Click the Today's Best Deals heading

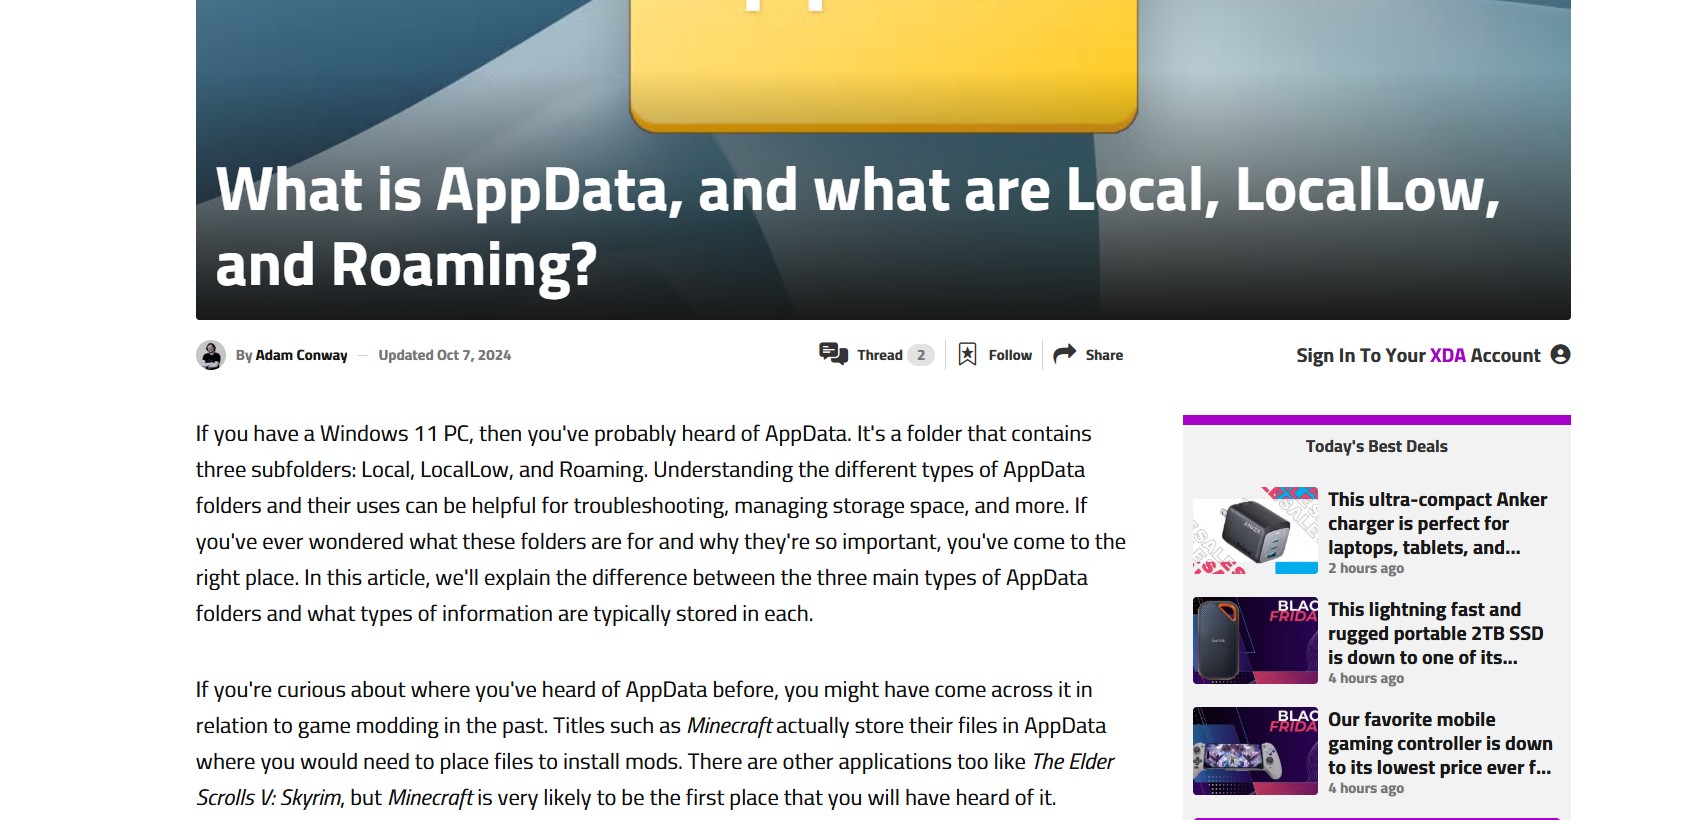1376,446
